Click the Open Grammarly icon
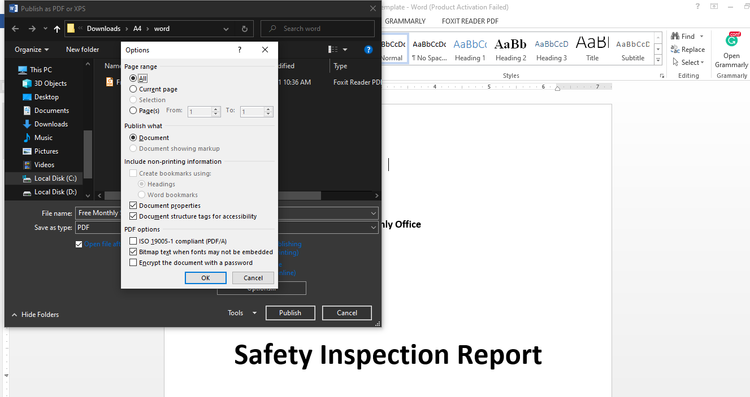This screenshot has height=397, width=750. (x=731, y=41)
